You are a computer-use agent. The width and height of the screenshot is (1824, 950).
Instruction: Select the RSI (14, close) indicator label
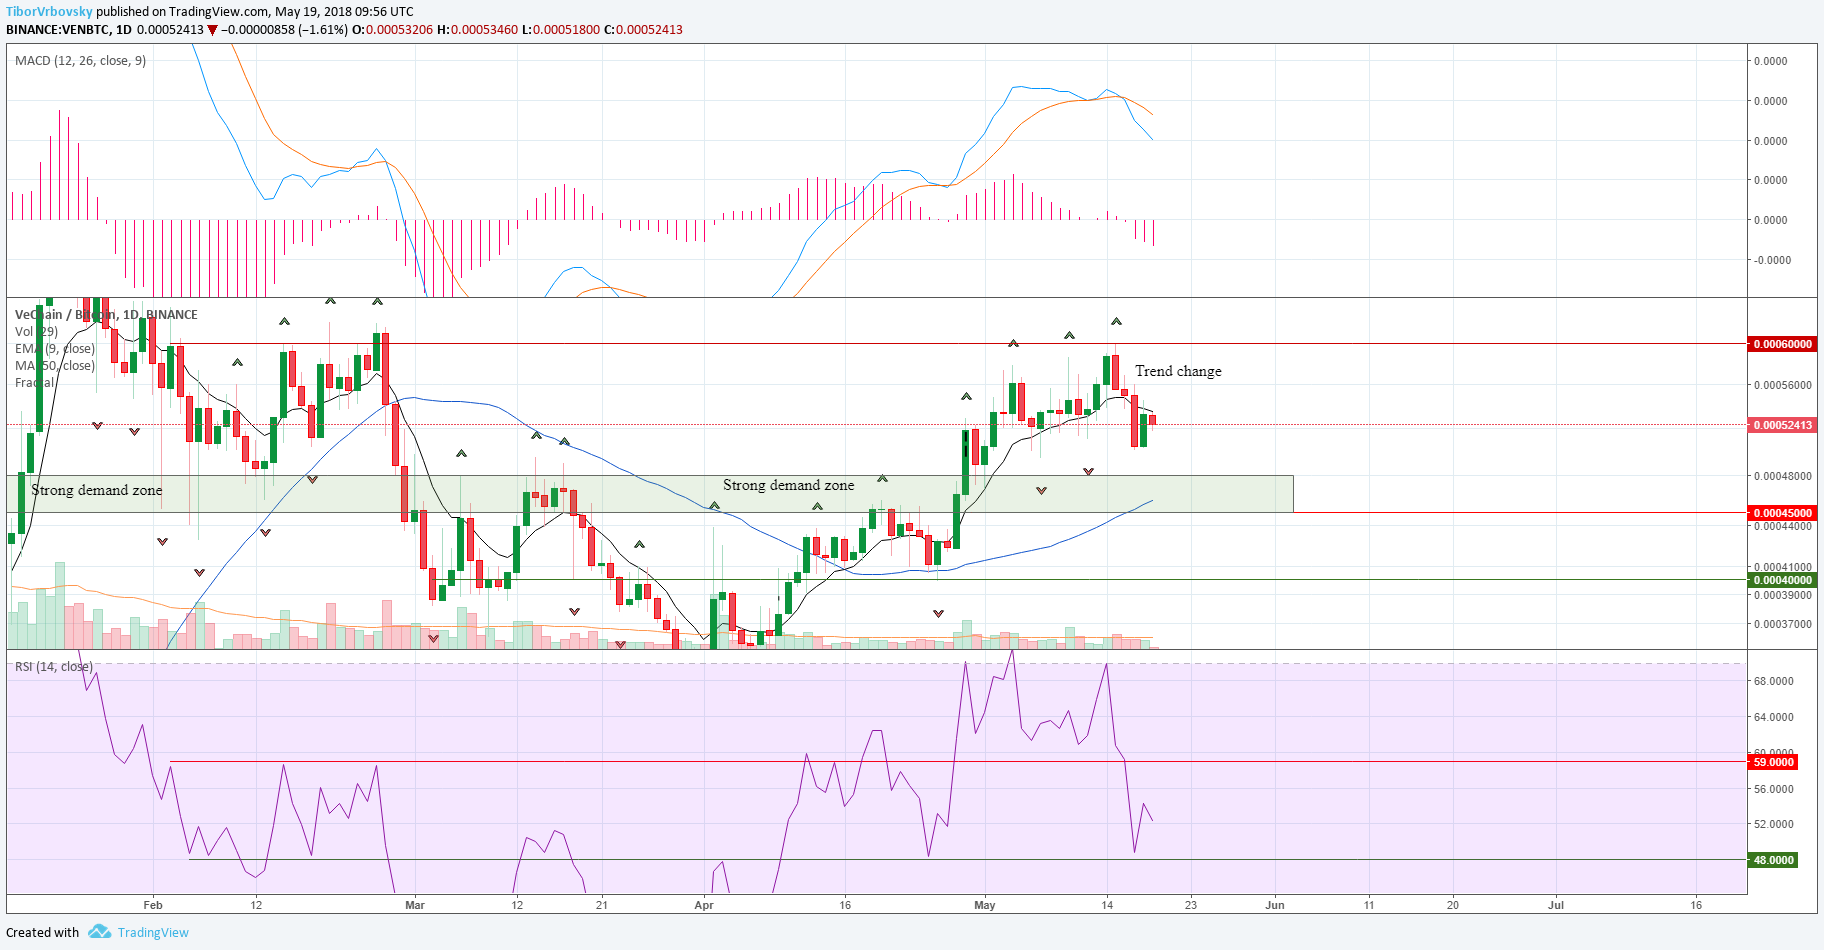[54, 667]
